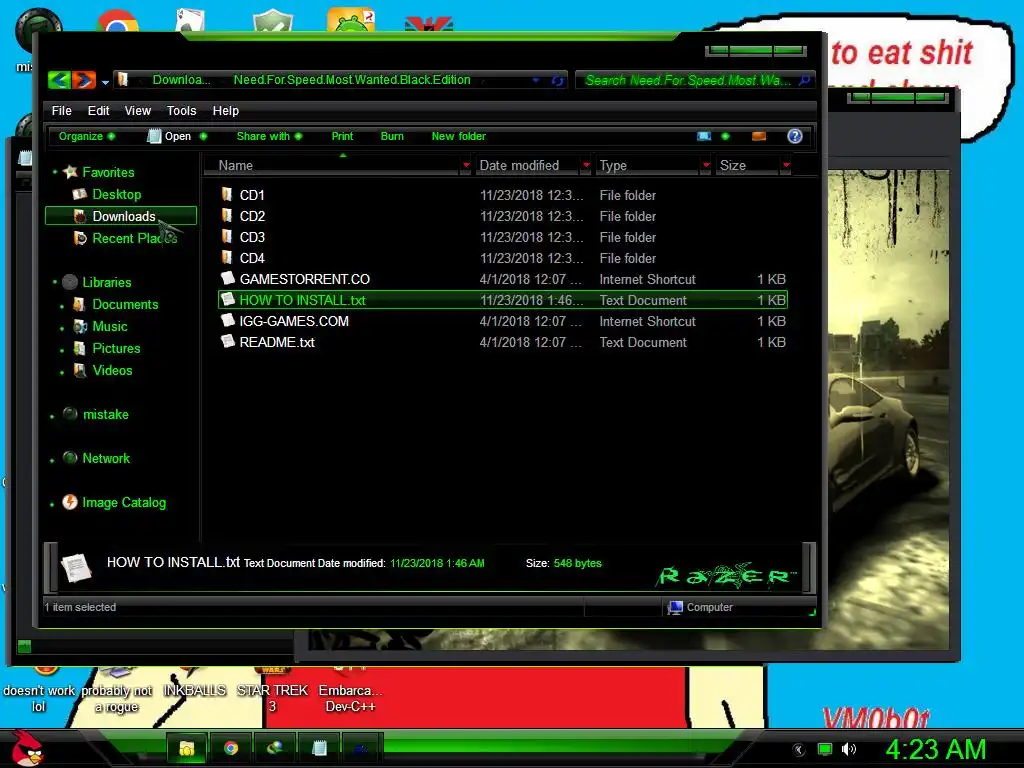The width and height of the screenshot is (1024, 768).
Task: Open the file explorer taskbar button
Action: click(187, 748)
